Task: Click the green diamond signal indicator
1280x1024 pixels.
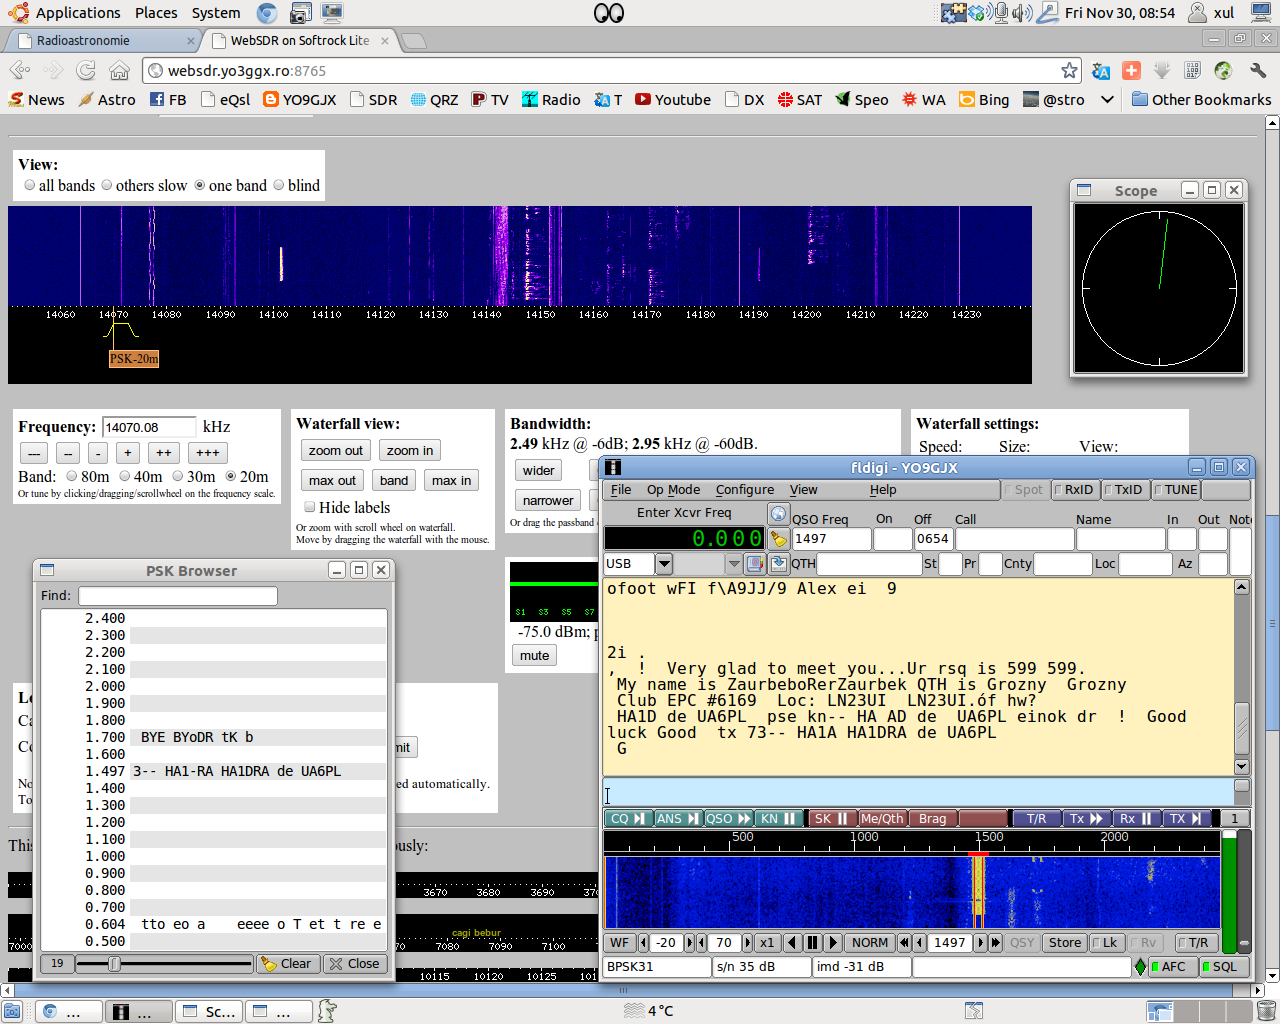Action: tap(1140, 967)
